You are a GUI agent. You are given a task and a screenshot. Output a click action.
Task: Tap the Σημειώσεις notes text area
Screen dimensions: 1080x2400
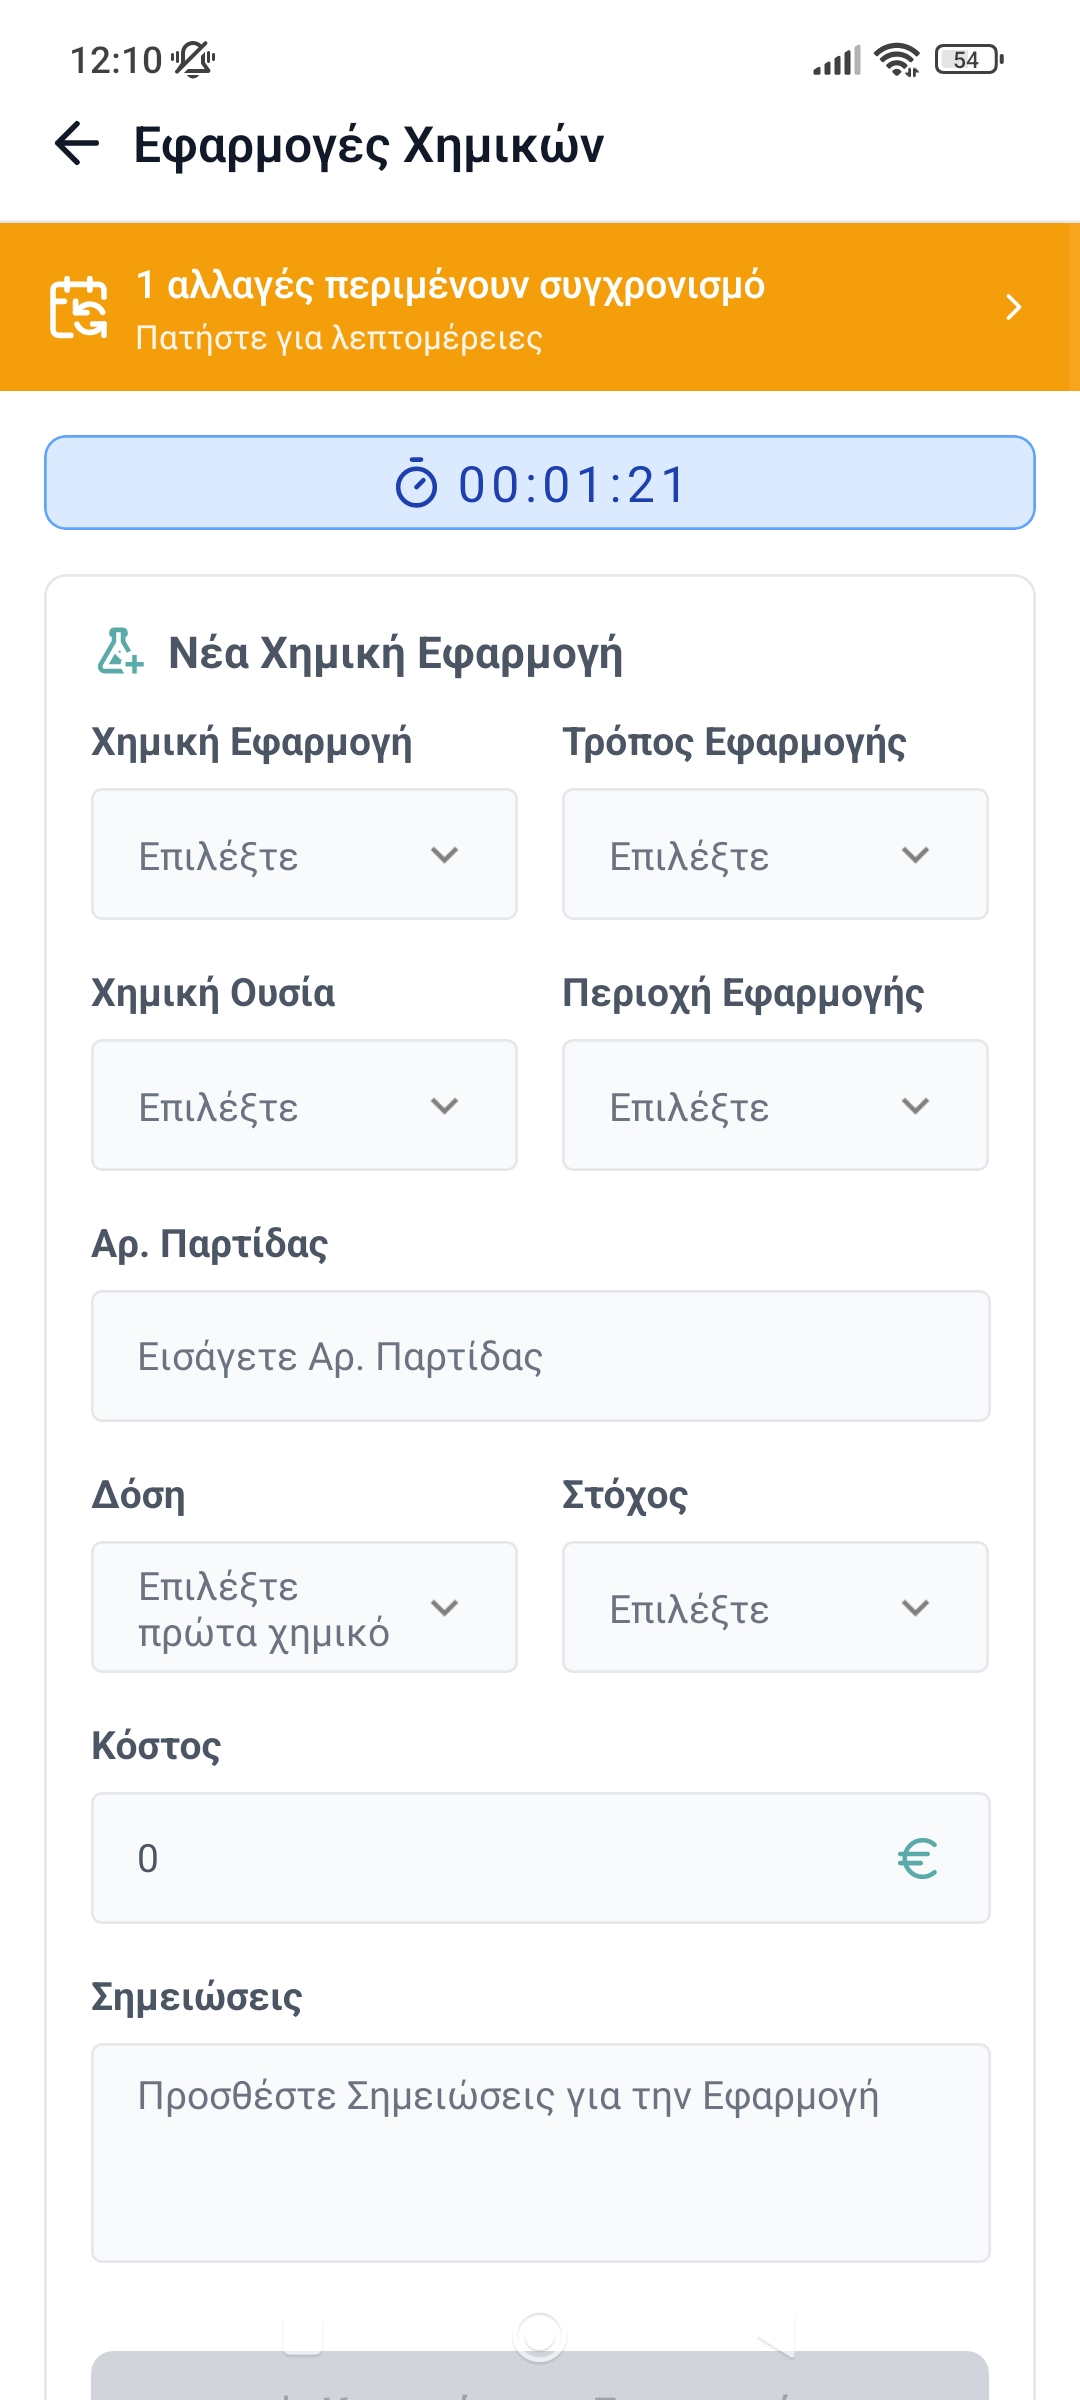(540, 2153)
